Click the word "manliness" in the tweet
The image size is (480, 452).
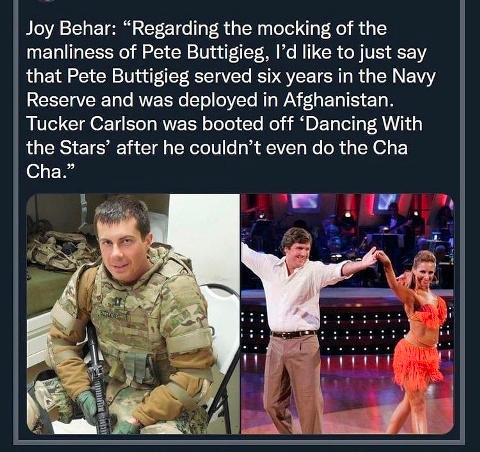tap(70, 53)
